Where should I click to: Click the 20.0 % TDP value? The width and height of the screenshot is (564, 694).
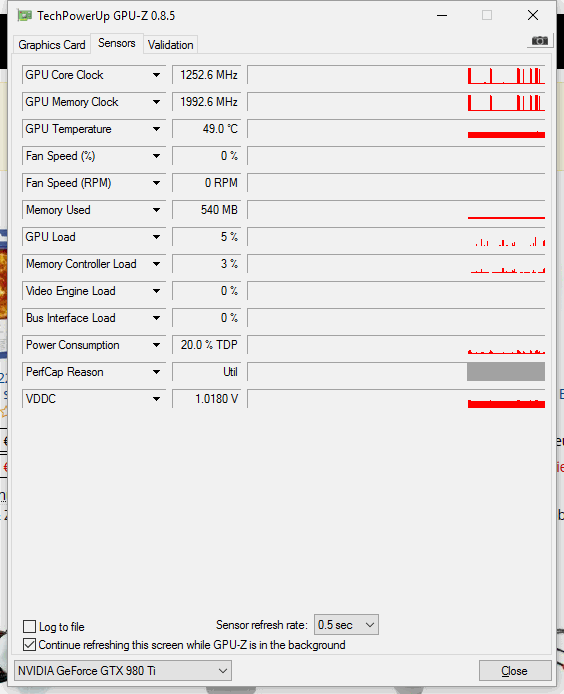pos(206,345)
